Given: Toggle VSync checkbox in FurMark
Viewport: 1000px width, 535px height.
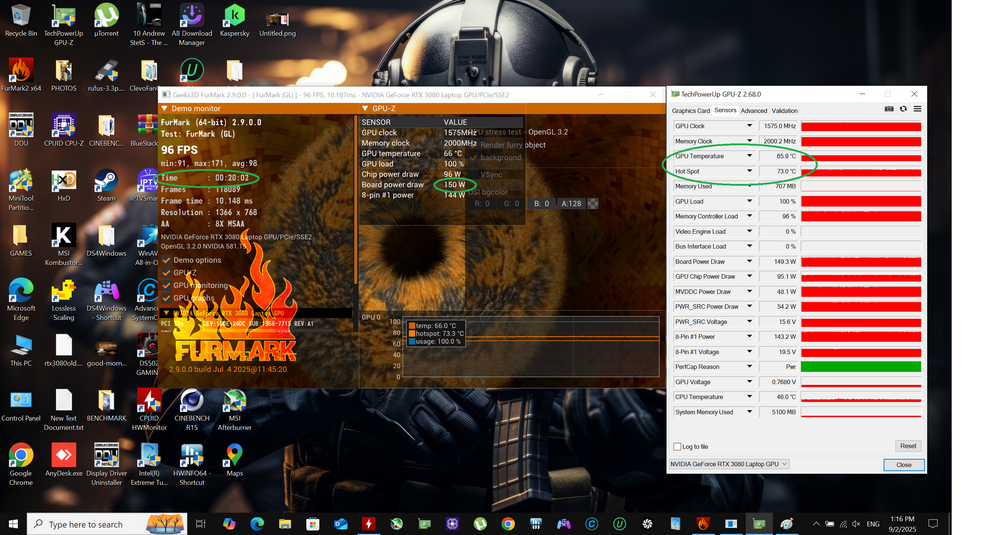Looking at the screenshot, I should (473, 174).
